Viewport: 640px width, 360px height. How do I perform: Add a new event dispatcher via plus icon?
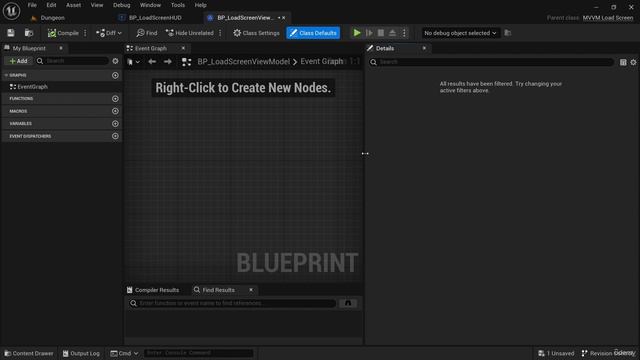[116, 136]
